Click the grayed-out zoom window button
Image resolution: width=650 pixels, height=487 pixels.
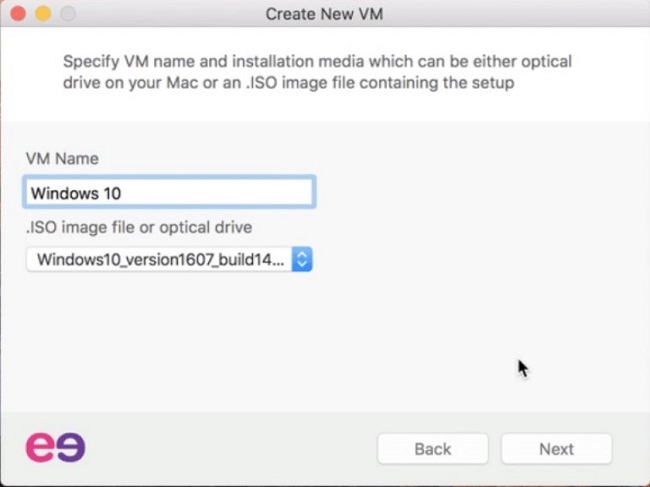(x=67, y=14)
